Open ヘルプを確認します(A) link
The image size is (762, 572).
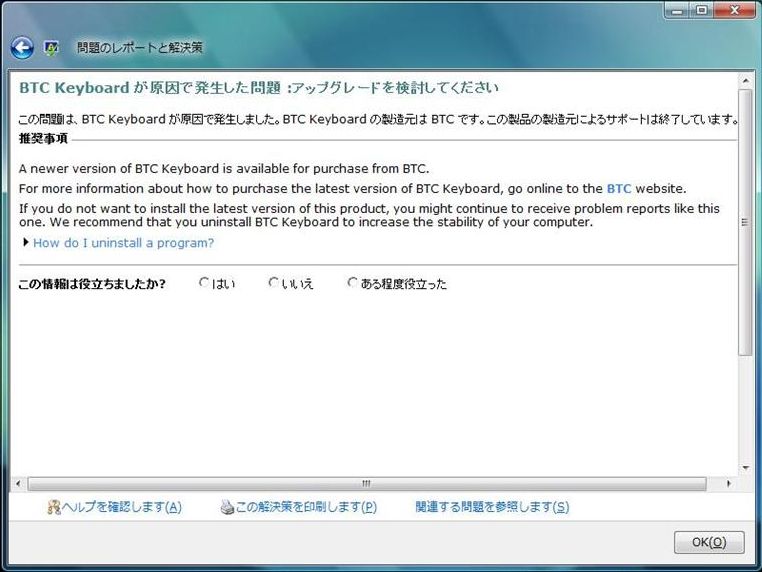pyautogui.click(x=122, y=507)
